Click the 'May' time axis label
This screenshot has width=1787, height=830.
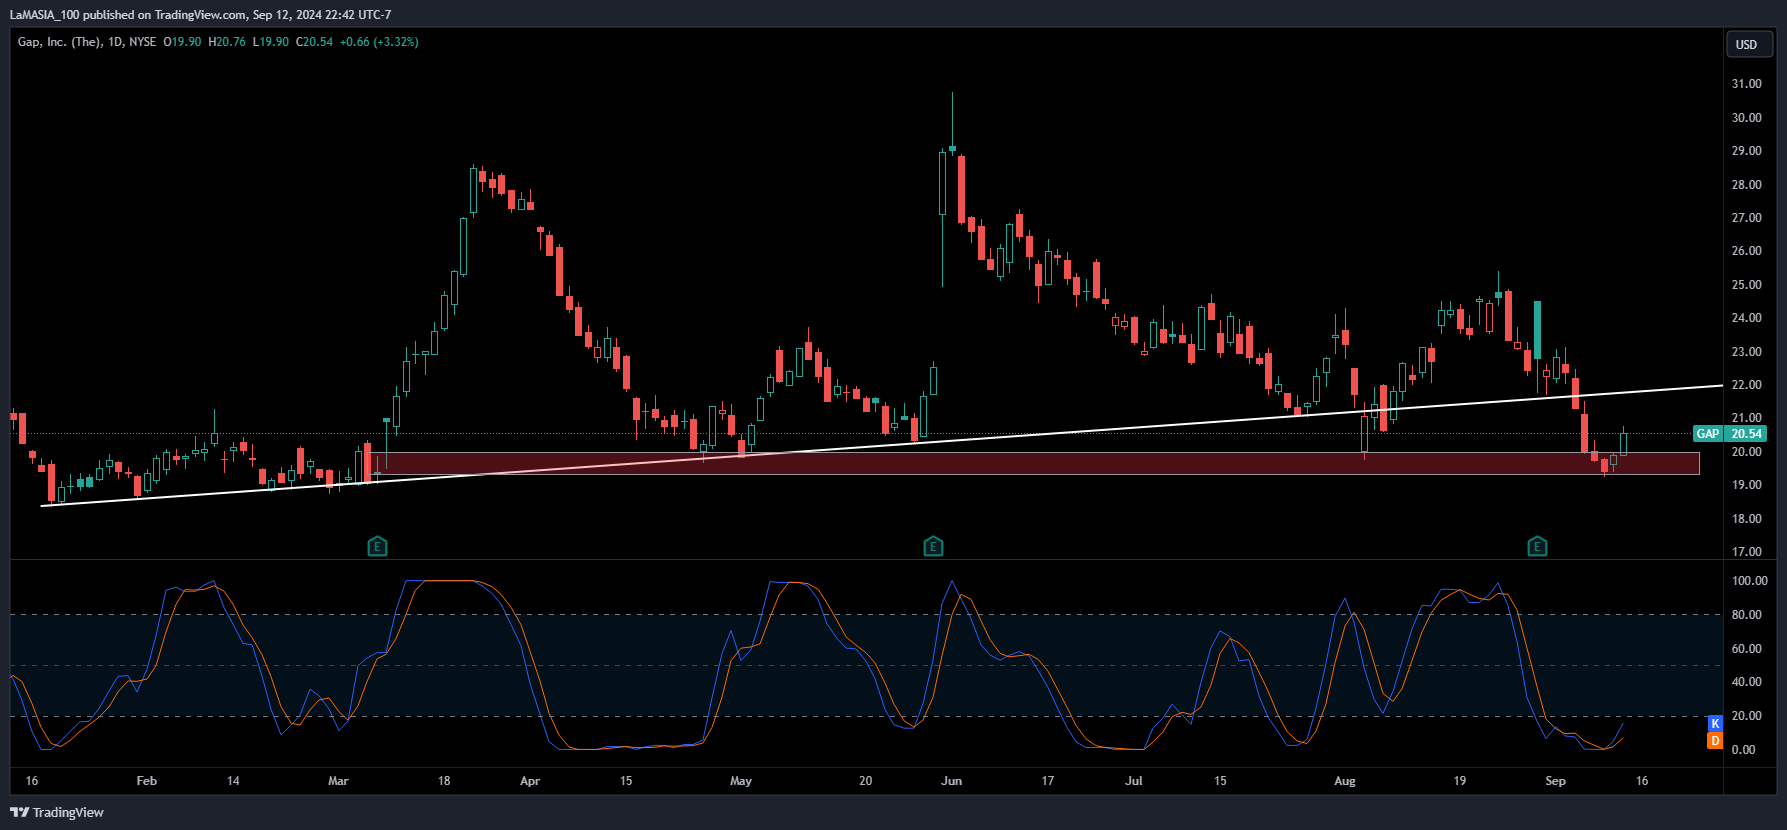(x=741, y=781)
